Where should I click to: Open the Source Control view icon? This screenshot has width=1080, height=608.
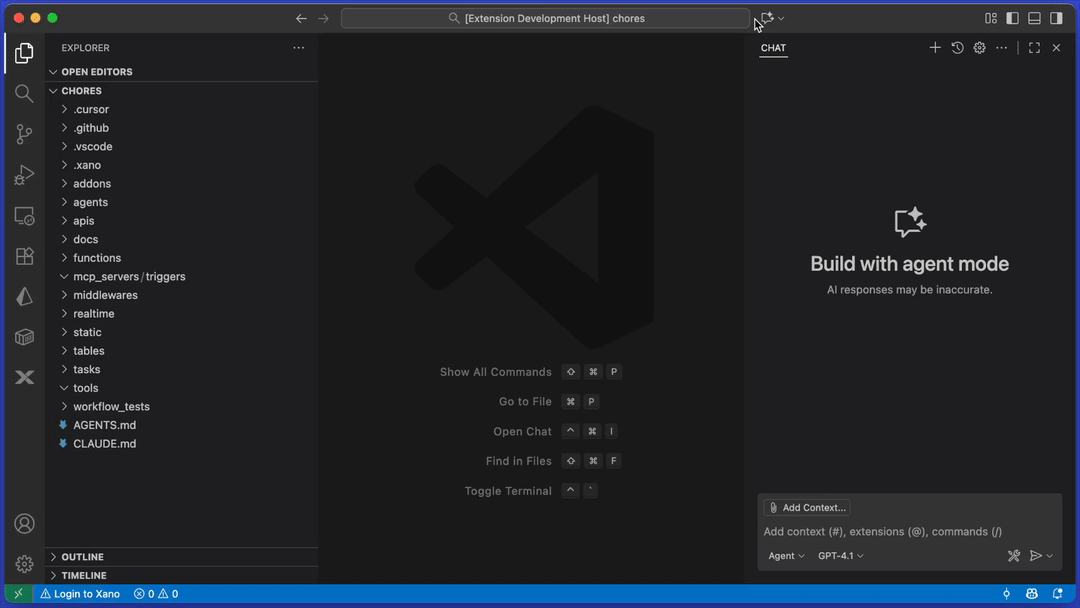(24, 134)
